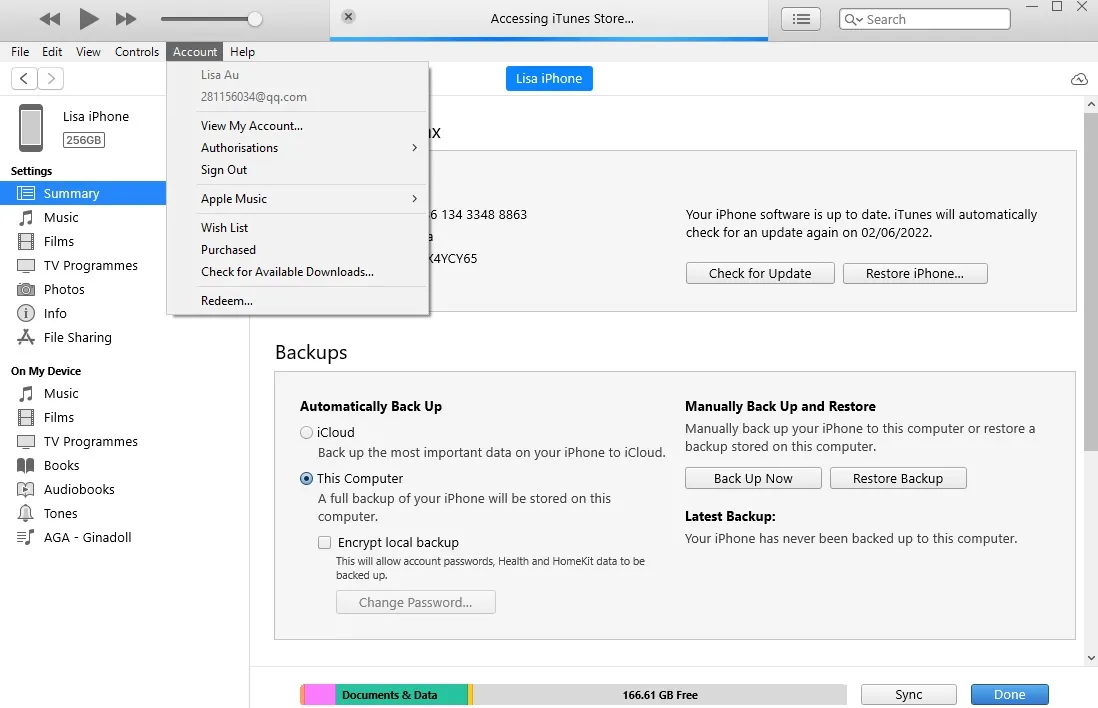Click the Sync button
The height and width of the screenshot is (708, 1098).
pyautogui.click(x=909, y=695)
